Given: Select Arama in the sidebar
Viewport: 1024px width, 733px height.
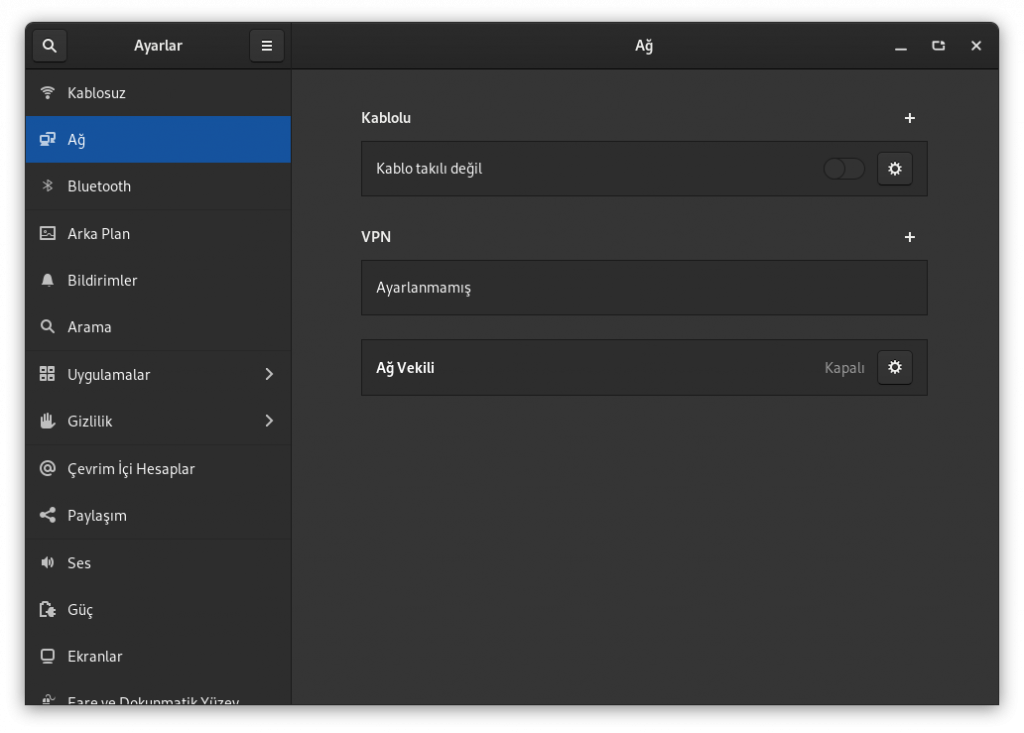Looking at the screenshot, I should click(x=89, y=327).
